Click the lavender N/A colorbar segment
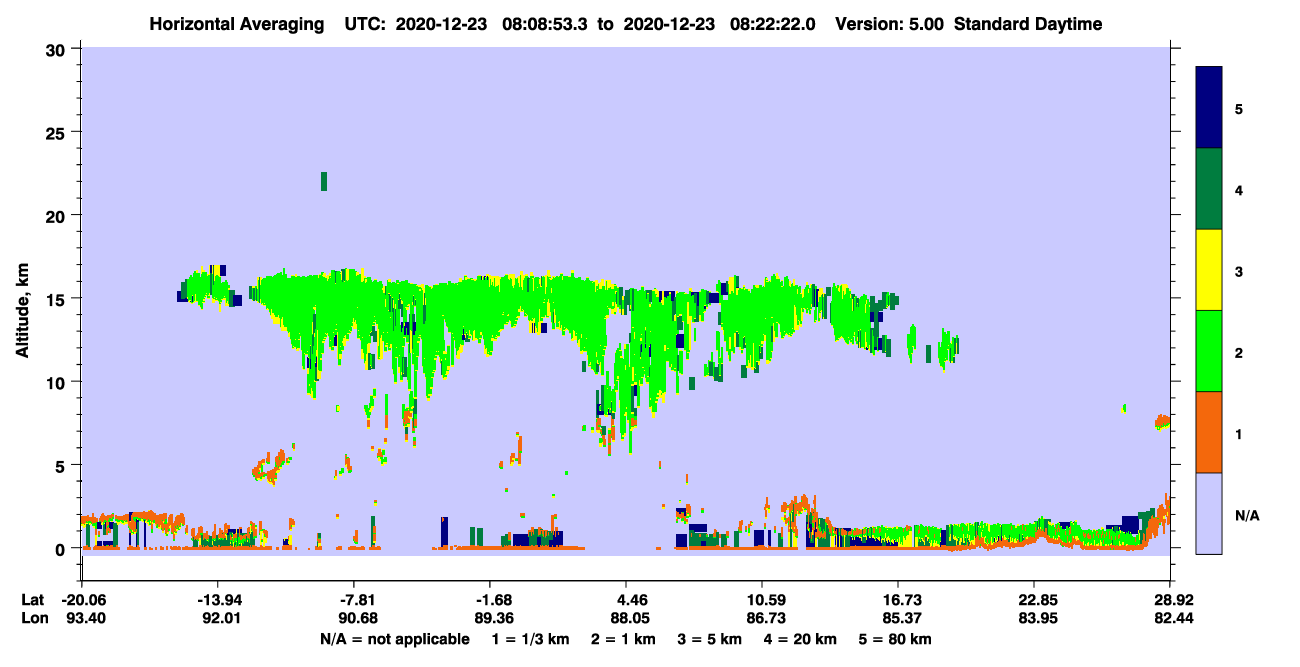Screen dimensions: 1300x667 [x=1209, y=513]
